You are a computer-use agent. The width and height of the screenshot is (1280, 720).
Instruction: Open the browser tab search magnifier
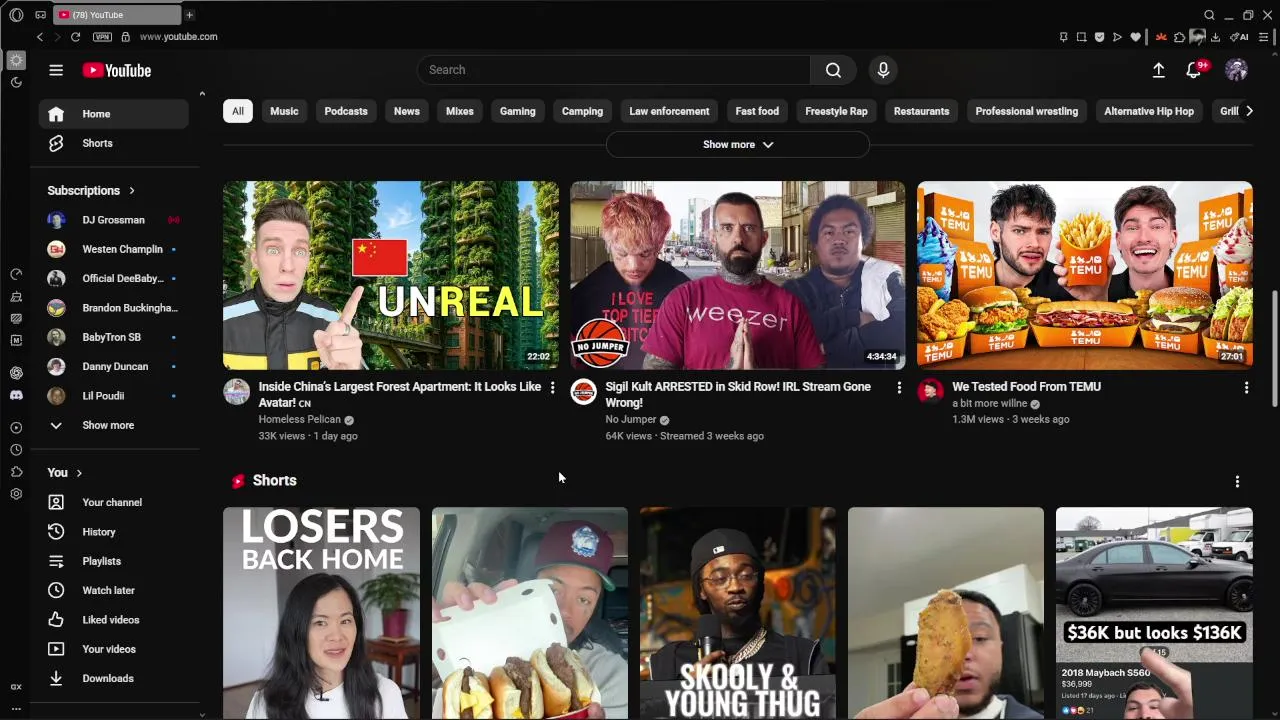pos(1209,15)
